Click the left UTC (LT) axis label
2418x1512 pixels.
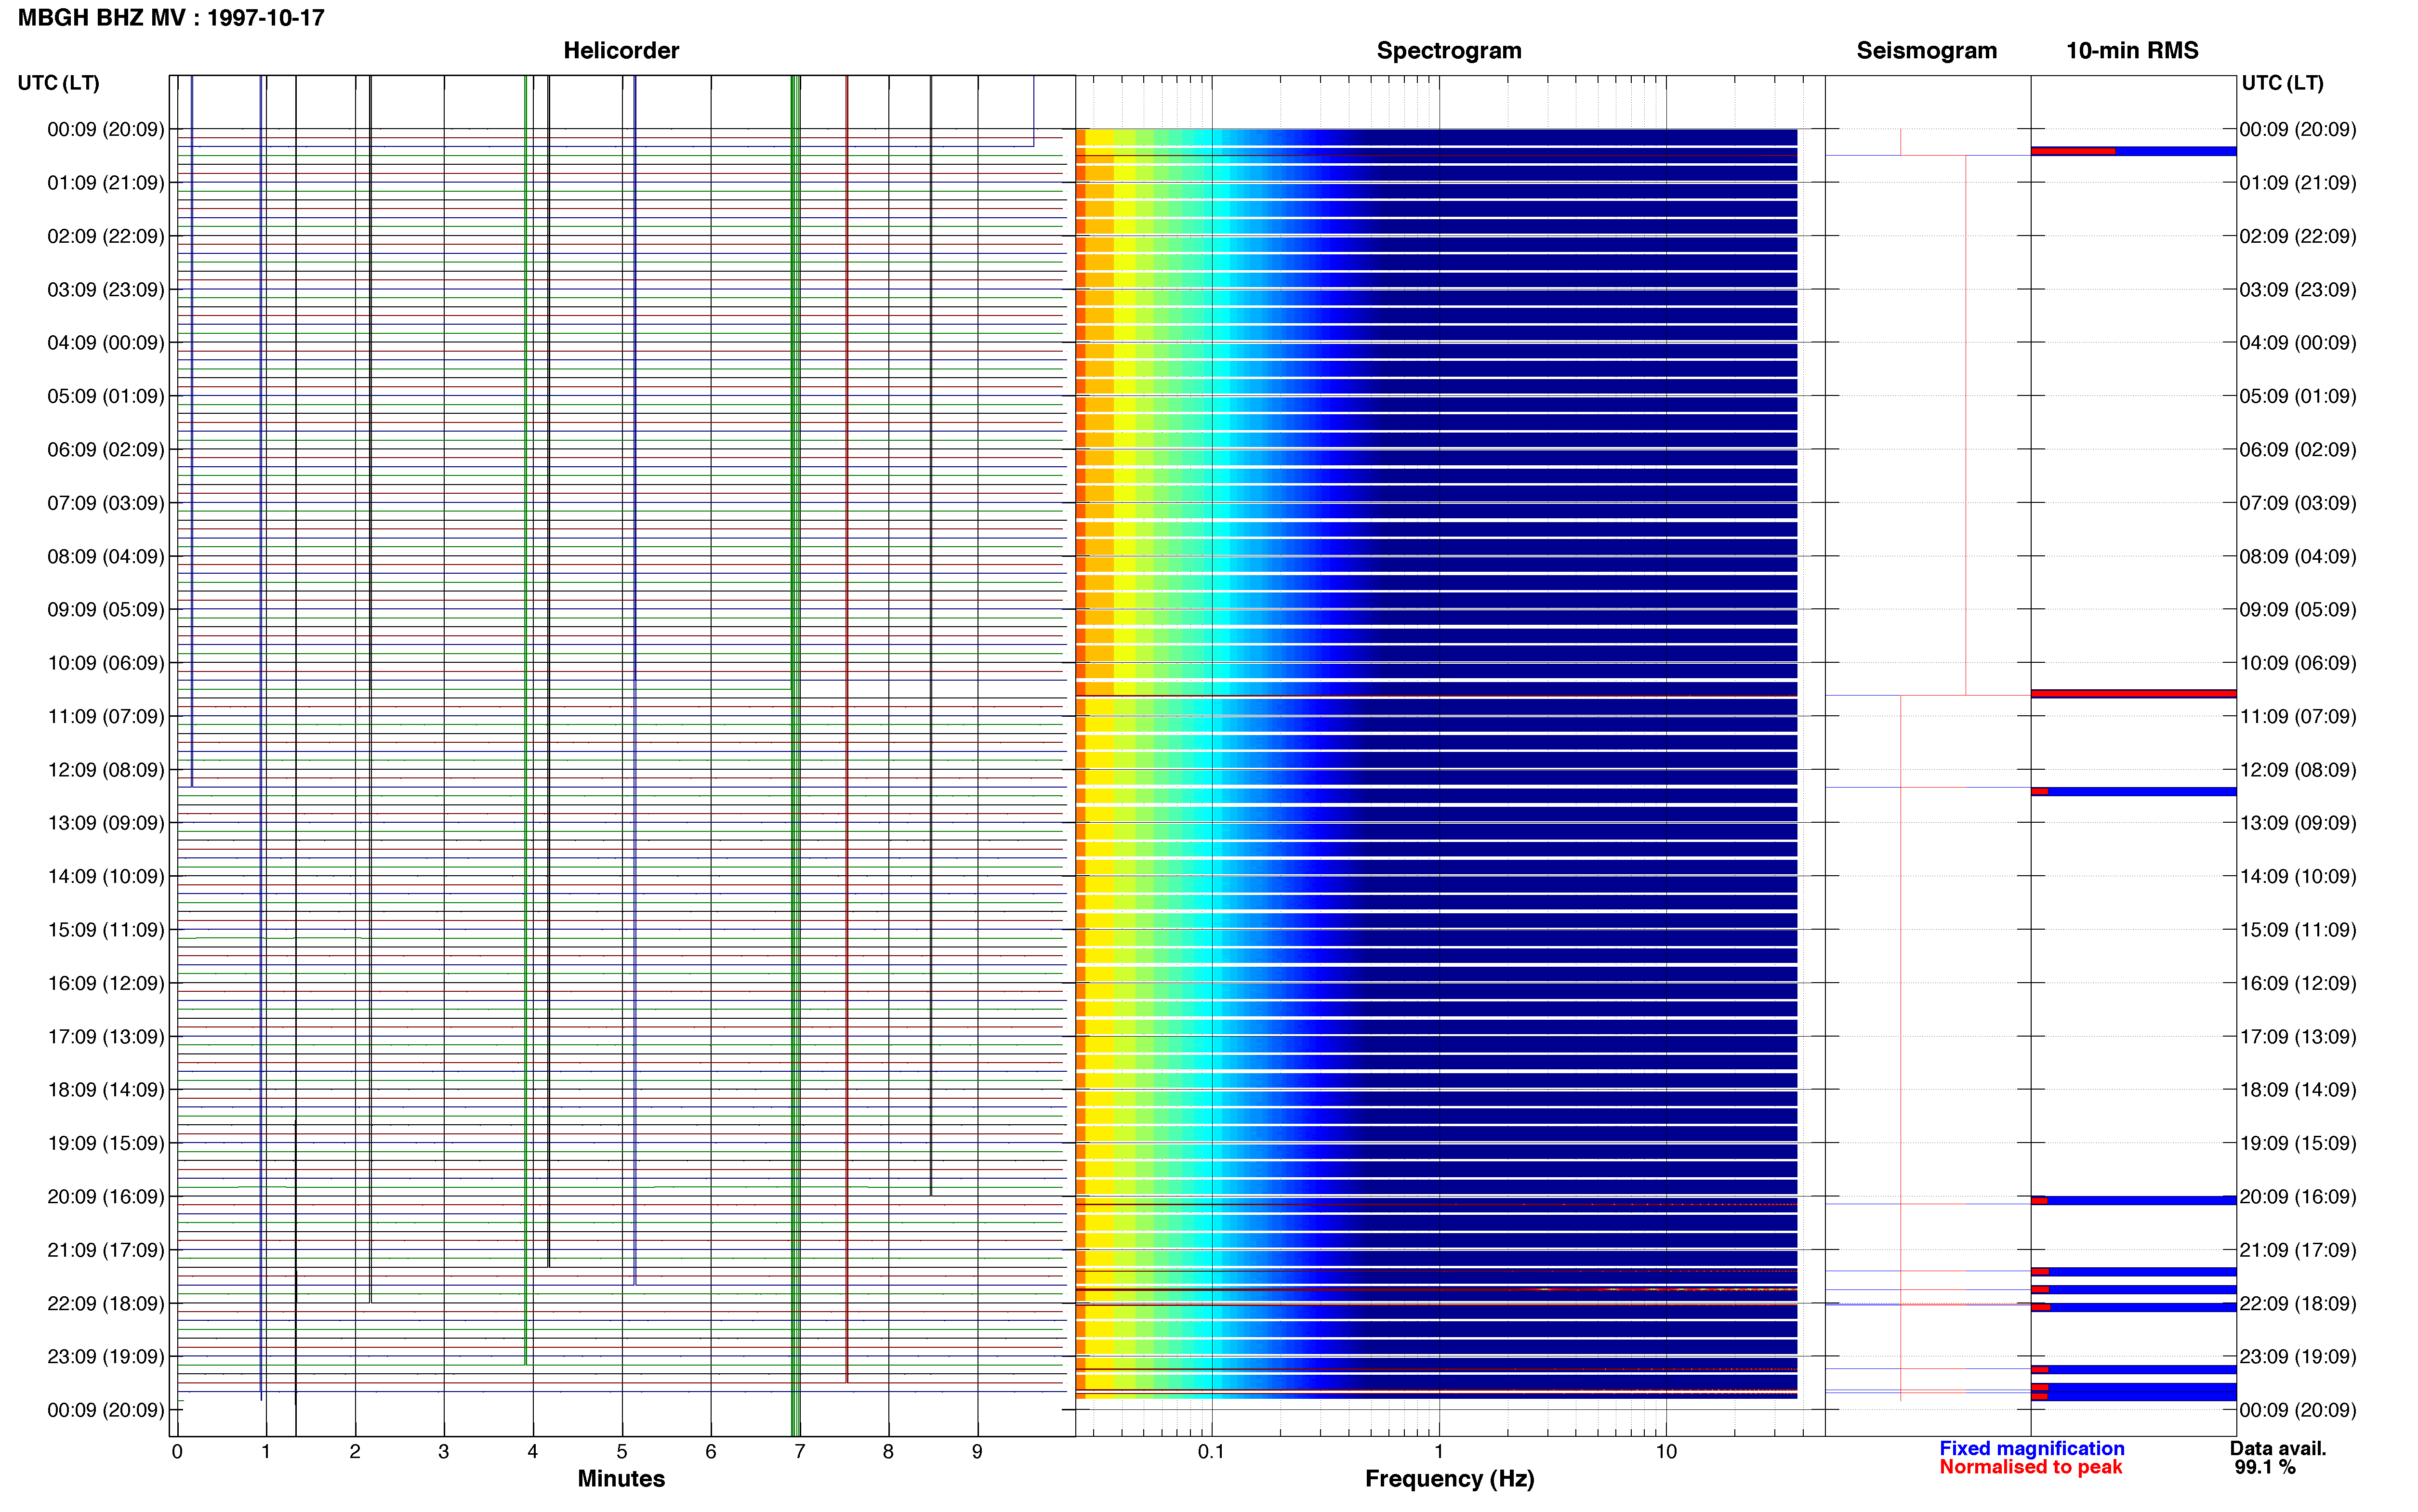pyautogui.click(x=59, y=83)
